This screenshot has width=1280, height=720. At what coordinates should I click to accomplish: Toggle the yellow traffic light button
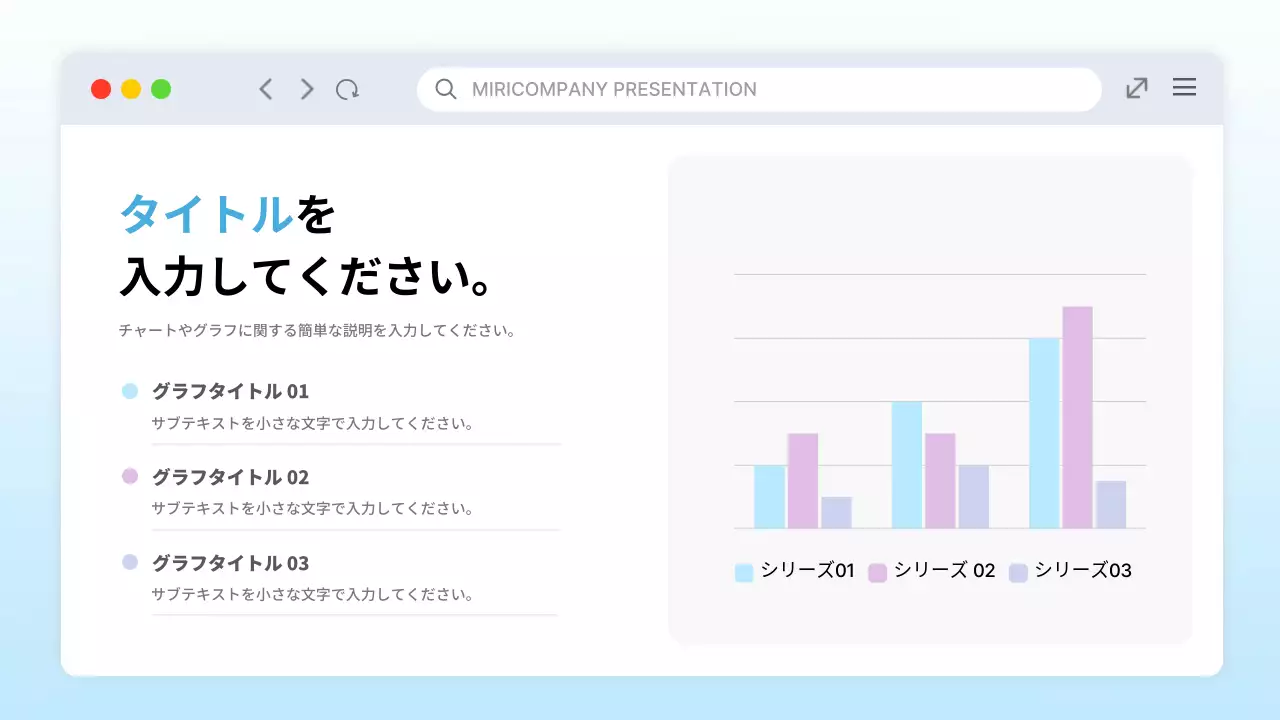131,88
